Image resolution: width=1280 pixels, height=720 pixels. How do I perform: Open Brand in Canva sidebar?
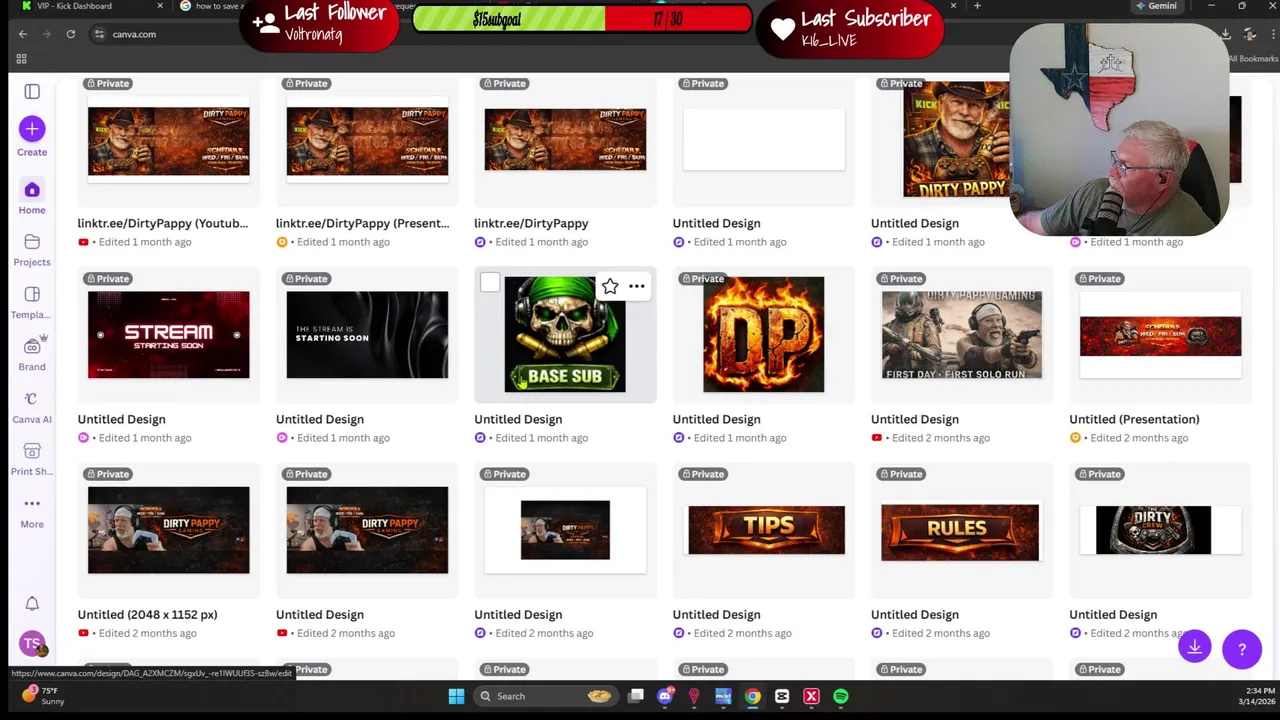(x=32, y=353)
